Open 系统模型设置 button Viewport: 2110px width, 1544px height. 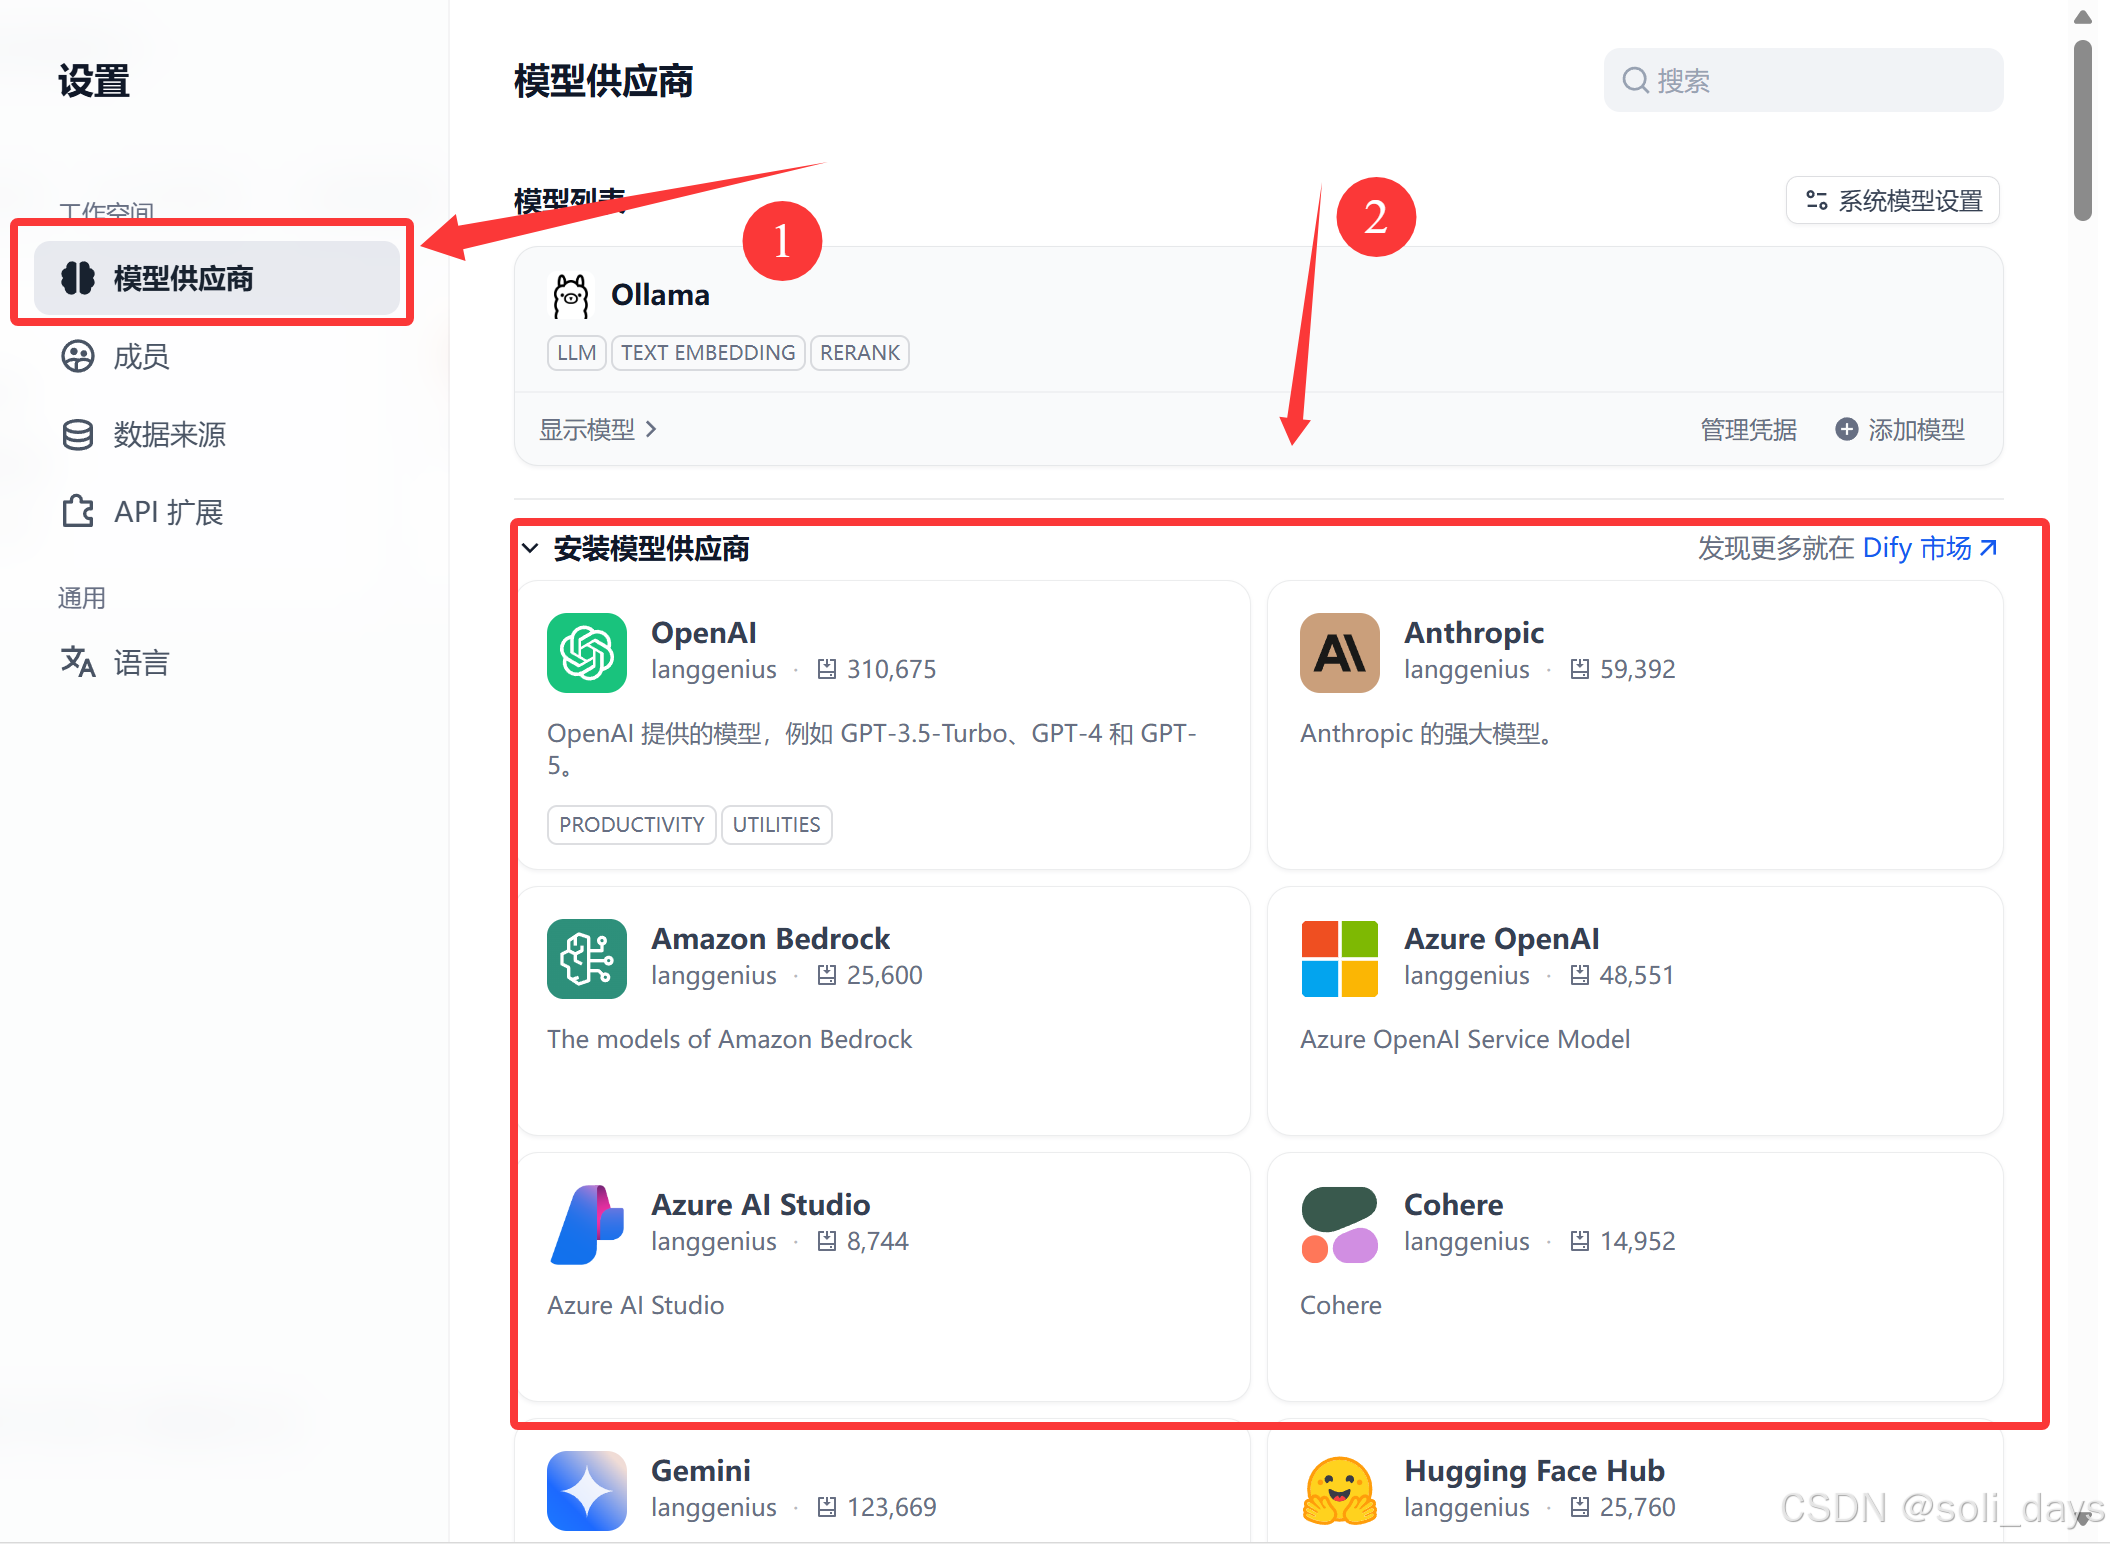click(1893, 201)
